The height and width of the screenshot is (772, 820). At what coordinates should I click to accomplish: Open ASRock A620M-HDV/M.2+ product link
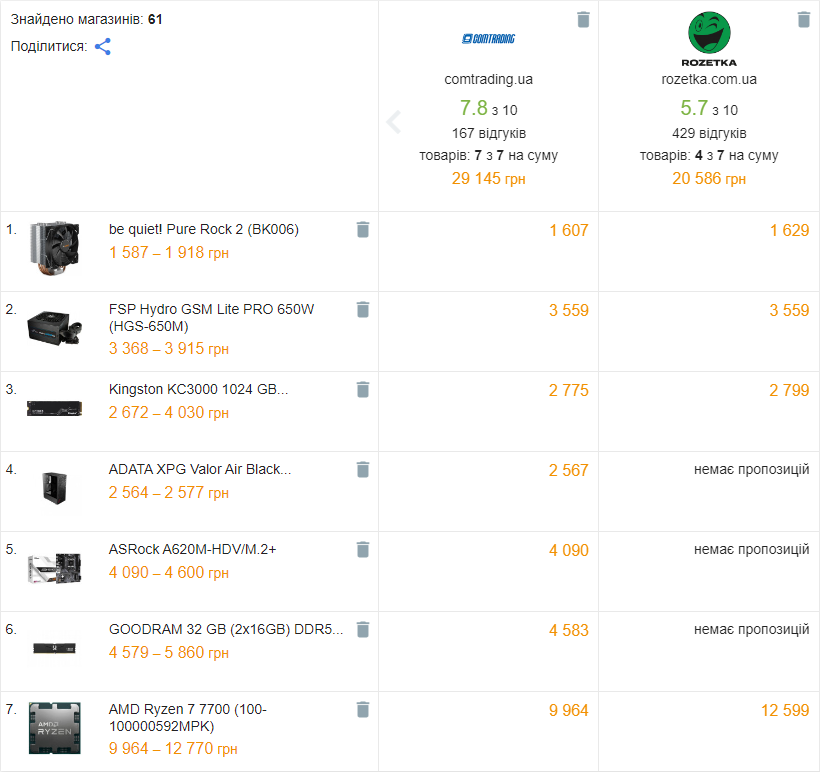192,550
